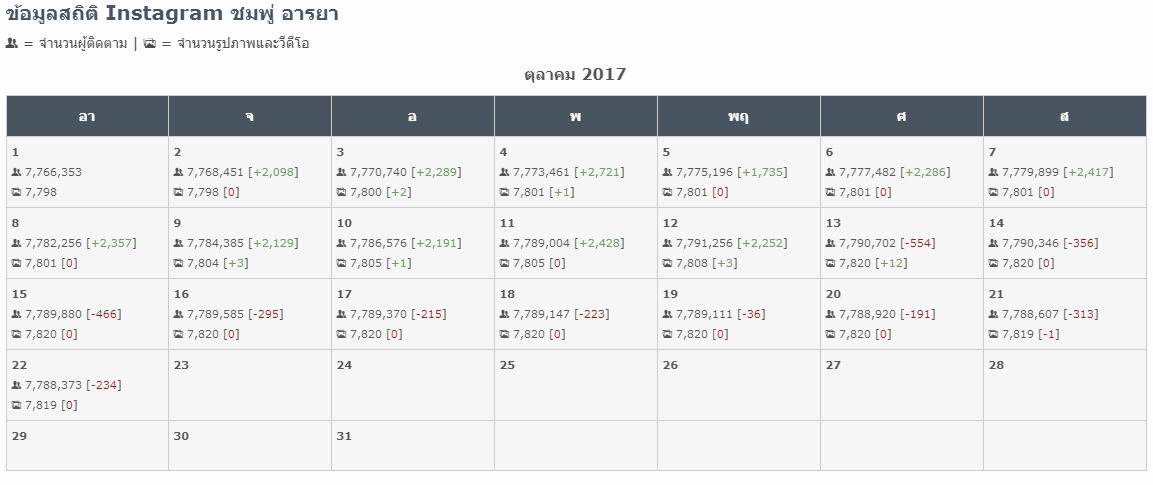Click the followers icon on October 15
The height and width of the screenshot is (485, 1153).
(16, 314)
